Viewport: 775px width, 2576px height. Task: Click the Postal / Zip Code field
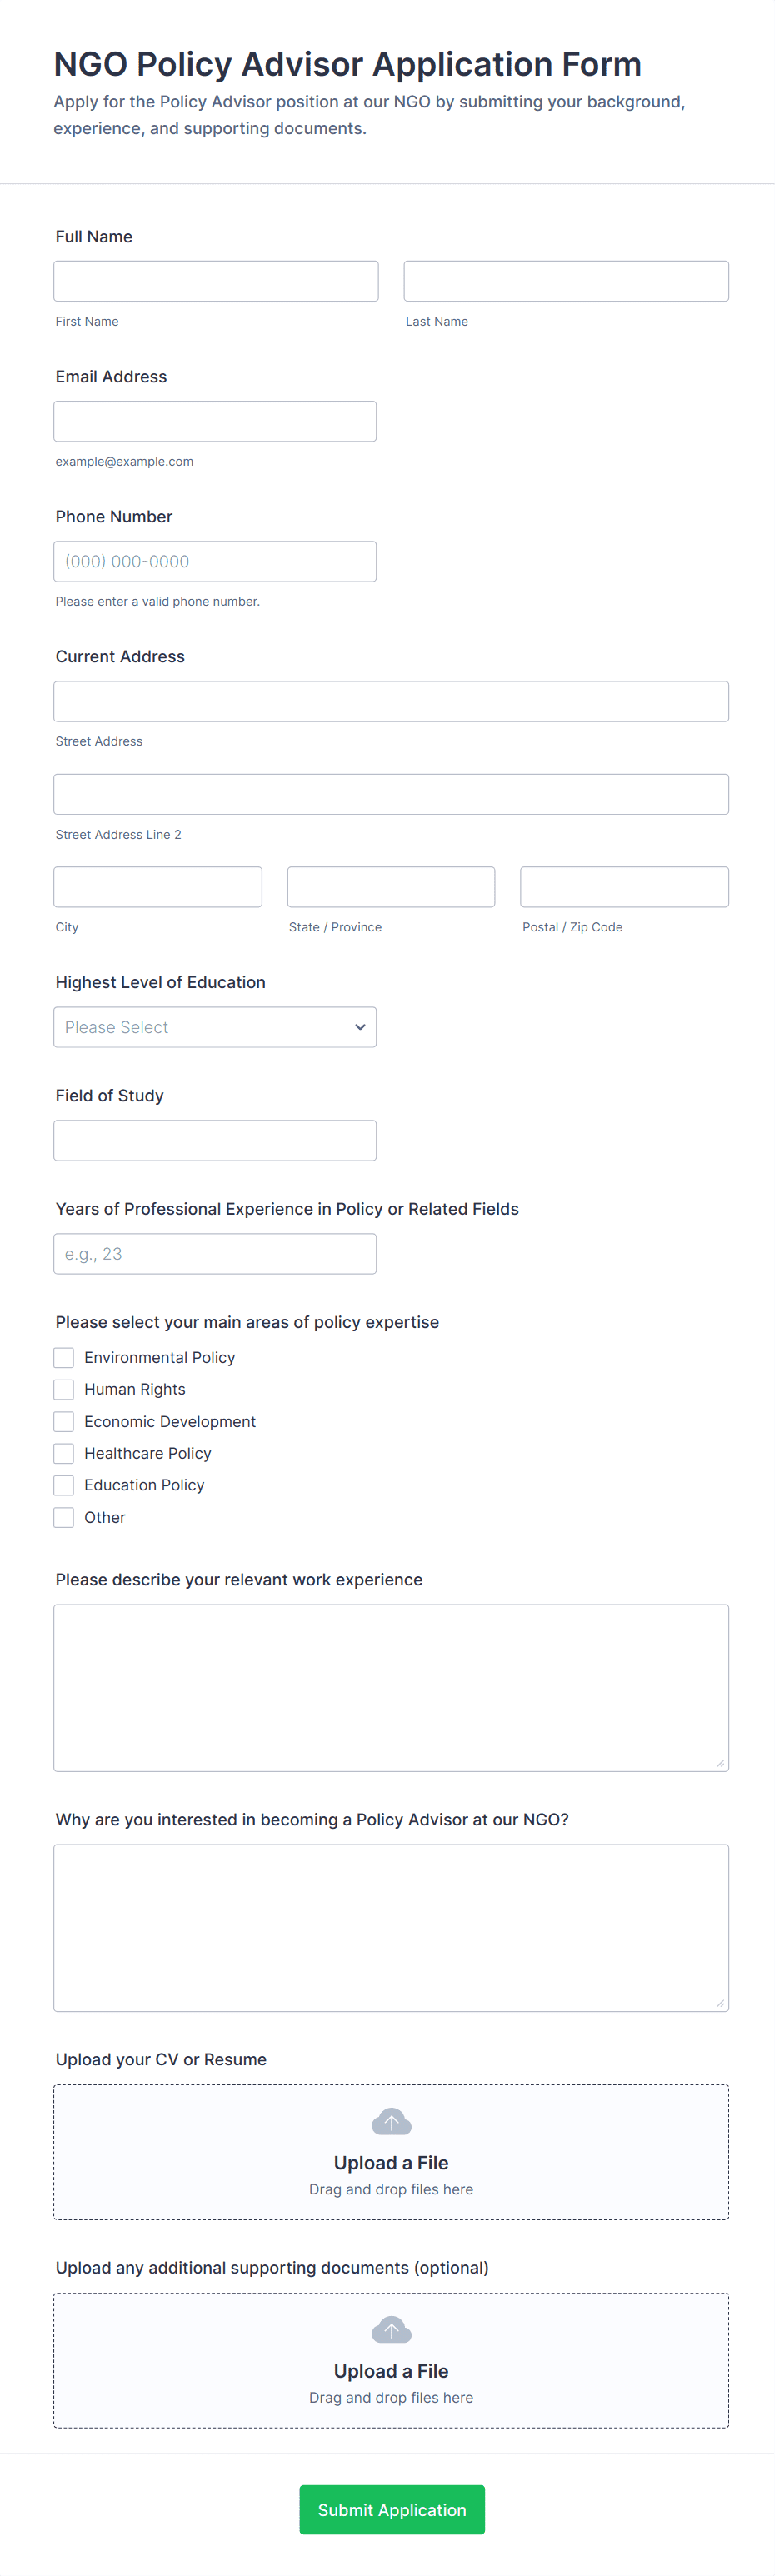coord(624,886)
